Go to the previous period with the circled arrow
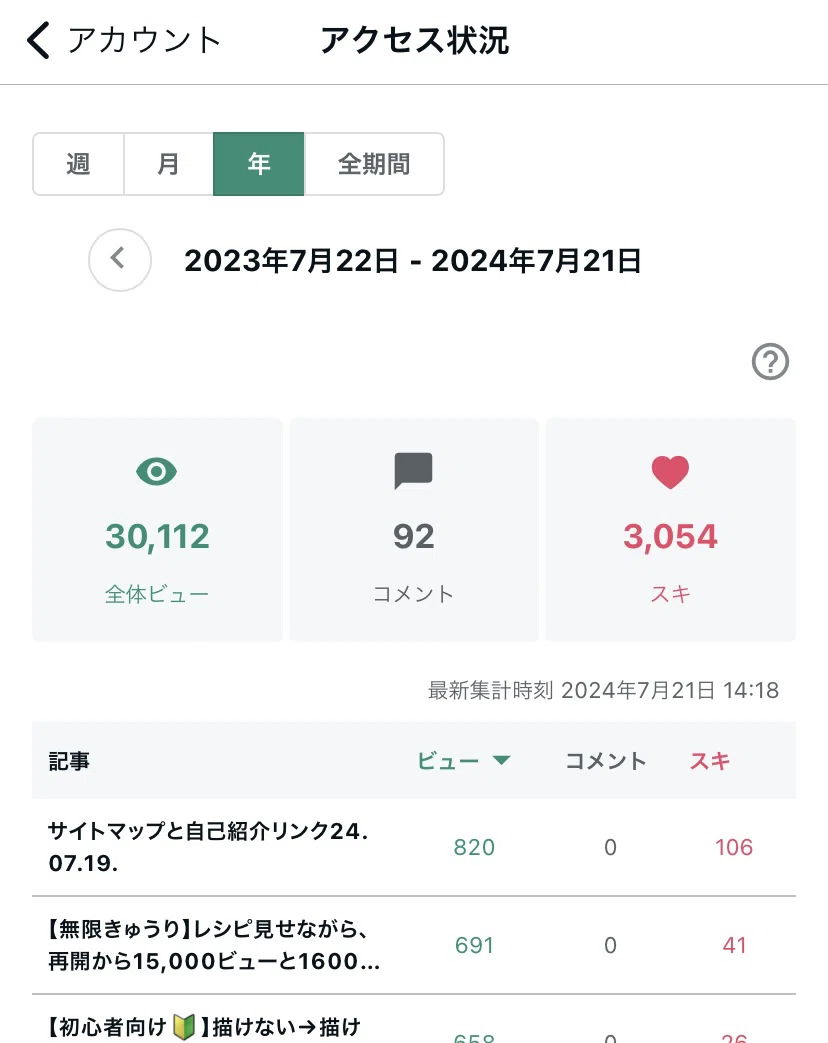The width and height of the screenshot is (828, 1043). pyautogui.click(x=120, y=260)
